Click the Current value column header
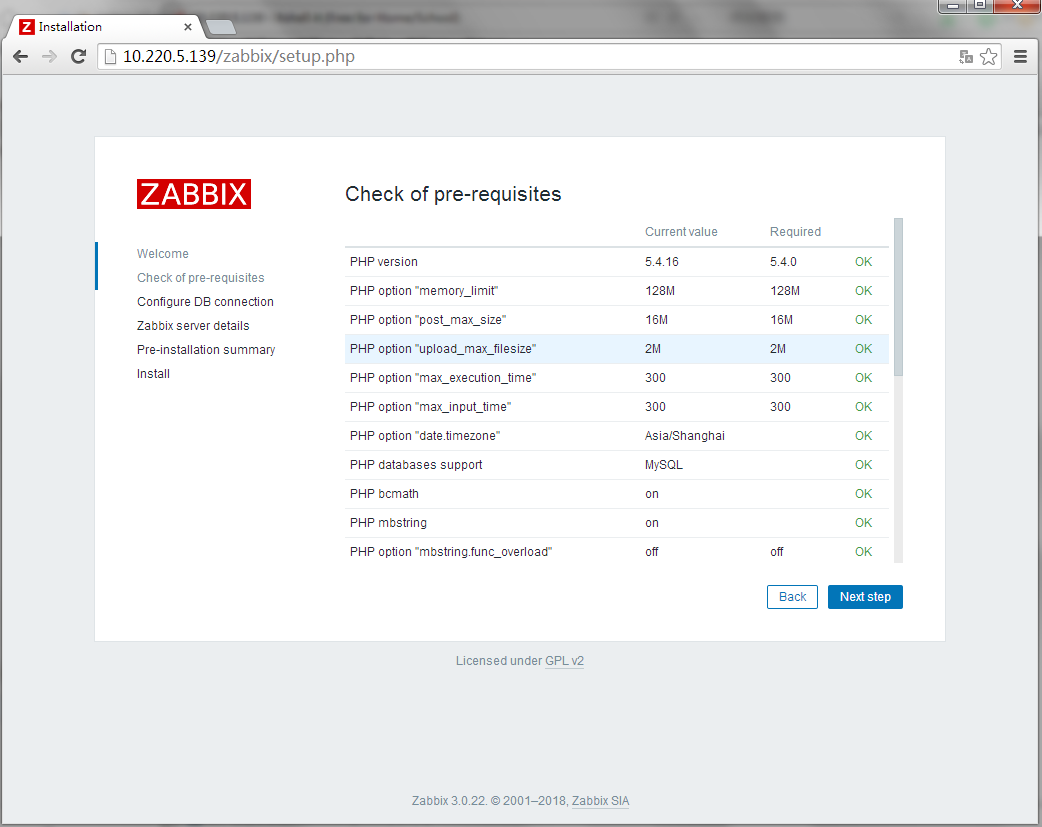The width and height of the screenshot is (1042, 827). (x=681, y=232)
